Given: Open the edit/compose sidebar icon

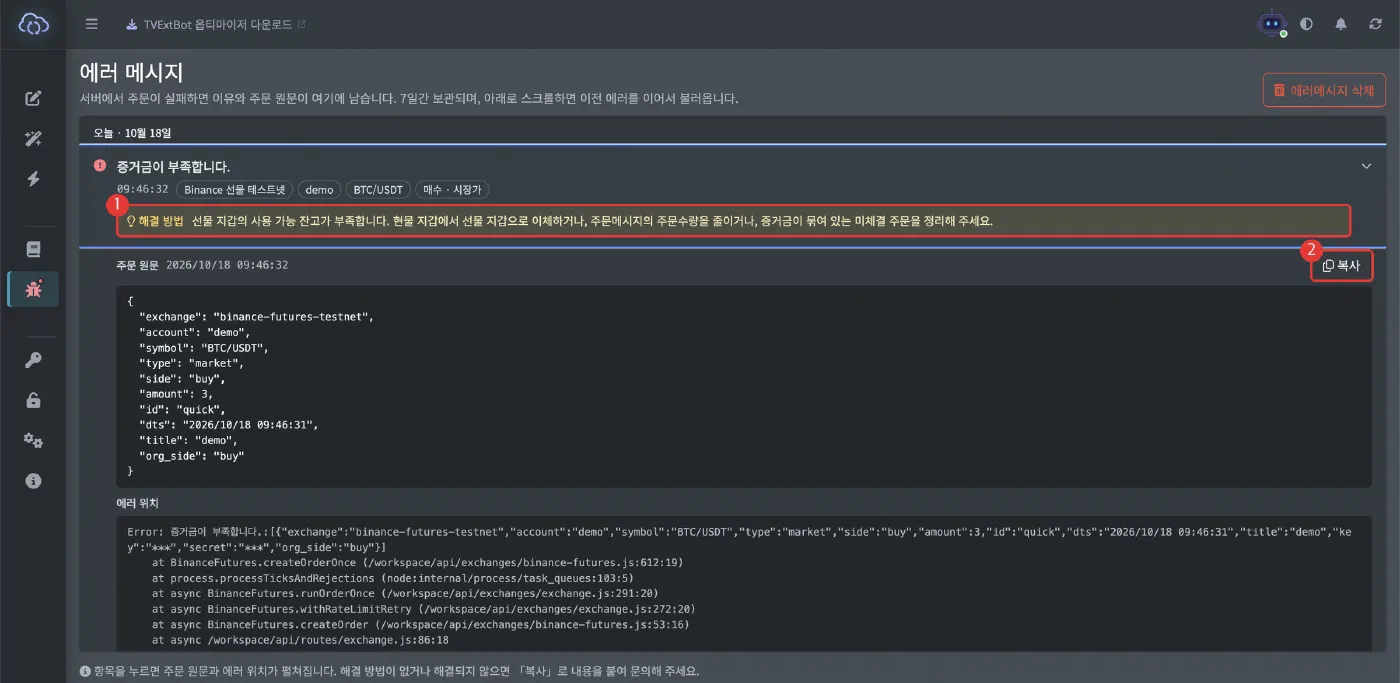Looking at the screenshot, I should [x=33, y=98].
